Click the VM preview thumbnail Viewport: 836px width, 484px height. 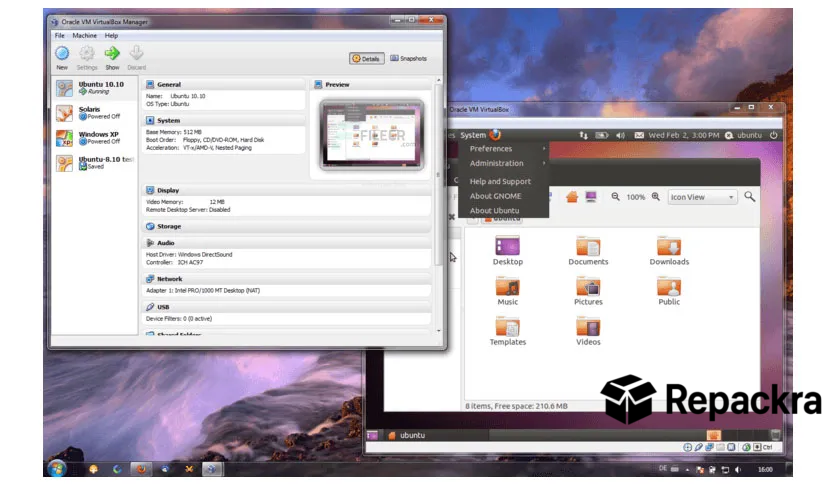coord(372,135)
